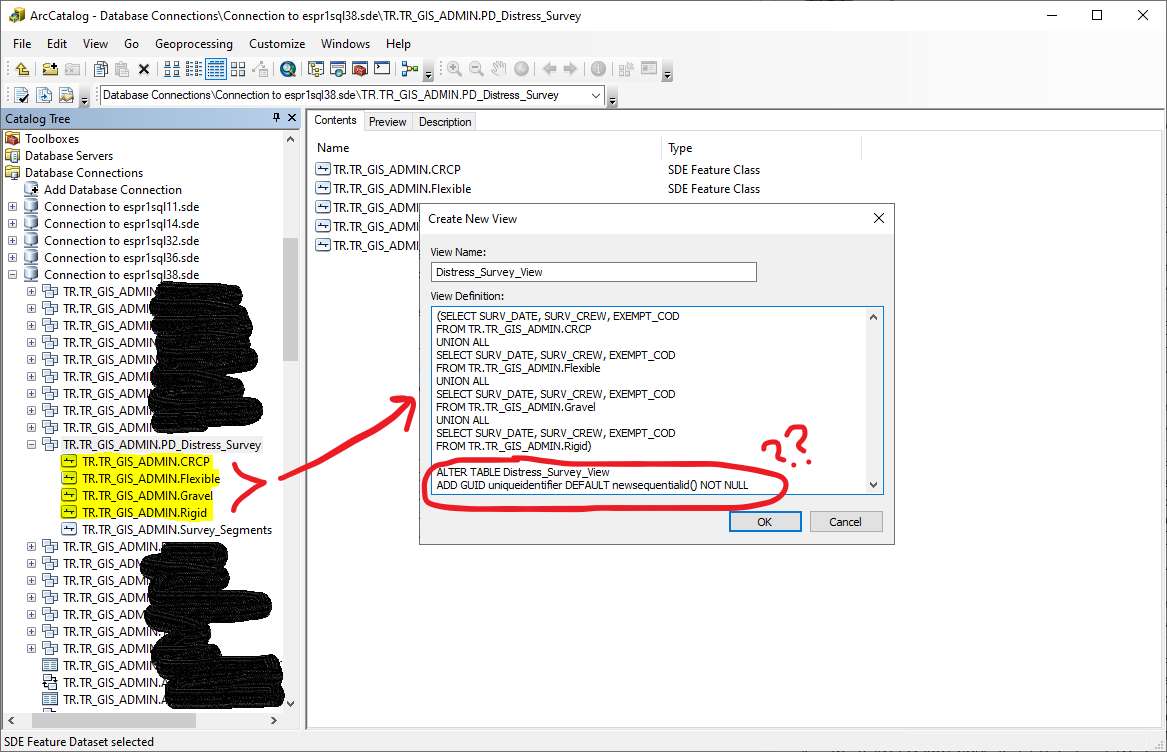
Task: Expand Connection to espr1sql36.sde node
Action: click(12, 258)
